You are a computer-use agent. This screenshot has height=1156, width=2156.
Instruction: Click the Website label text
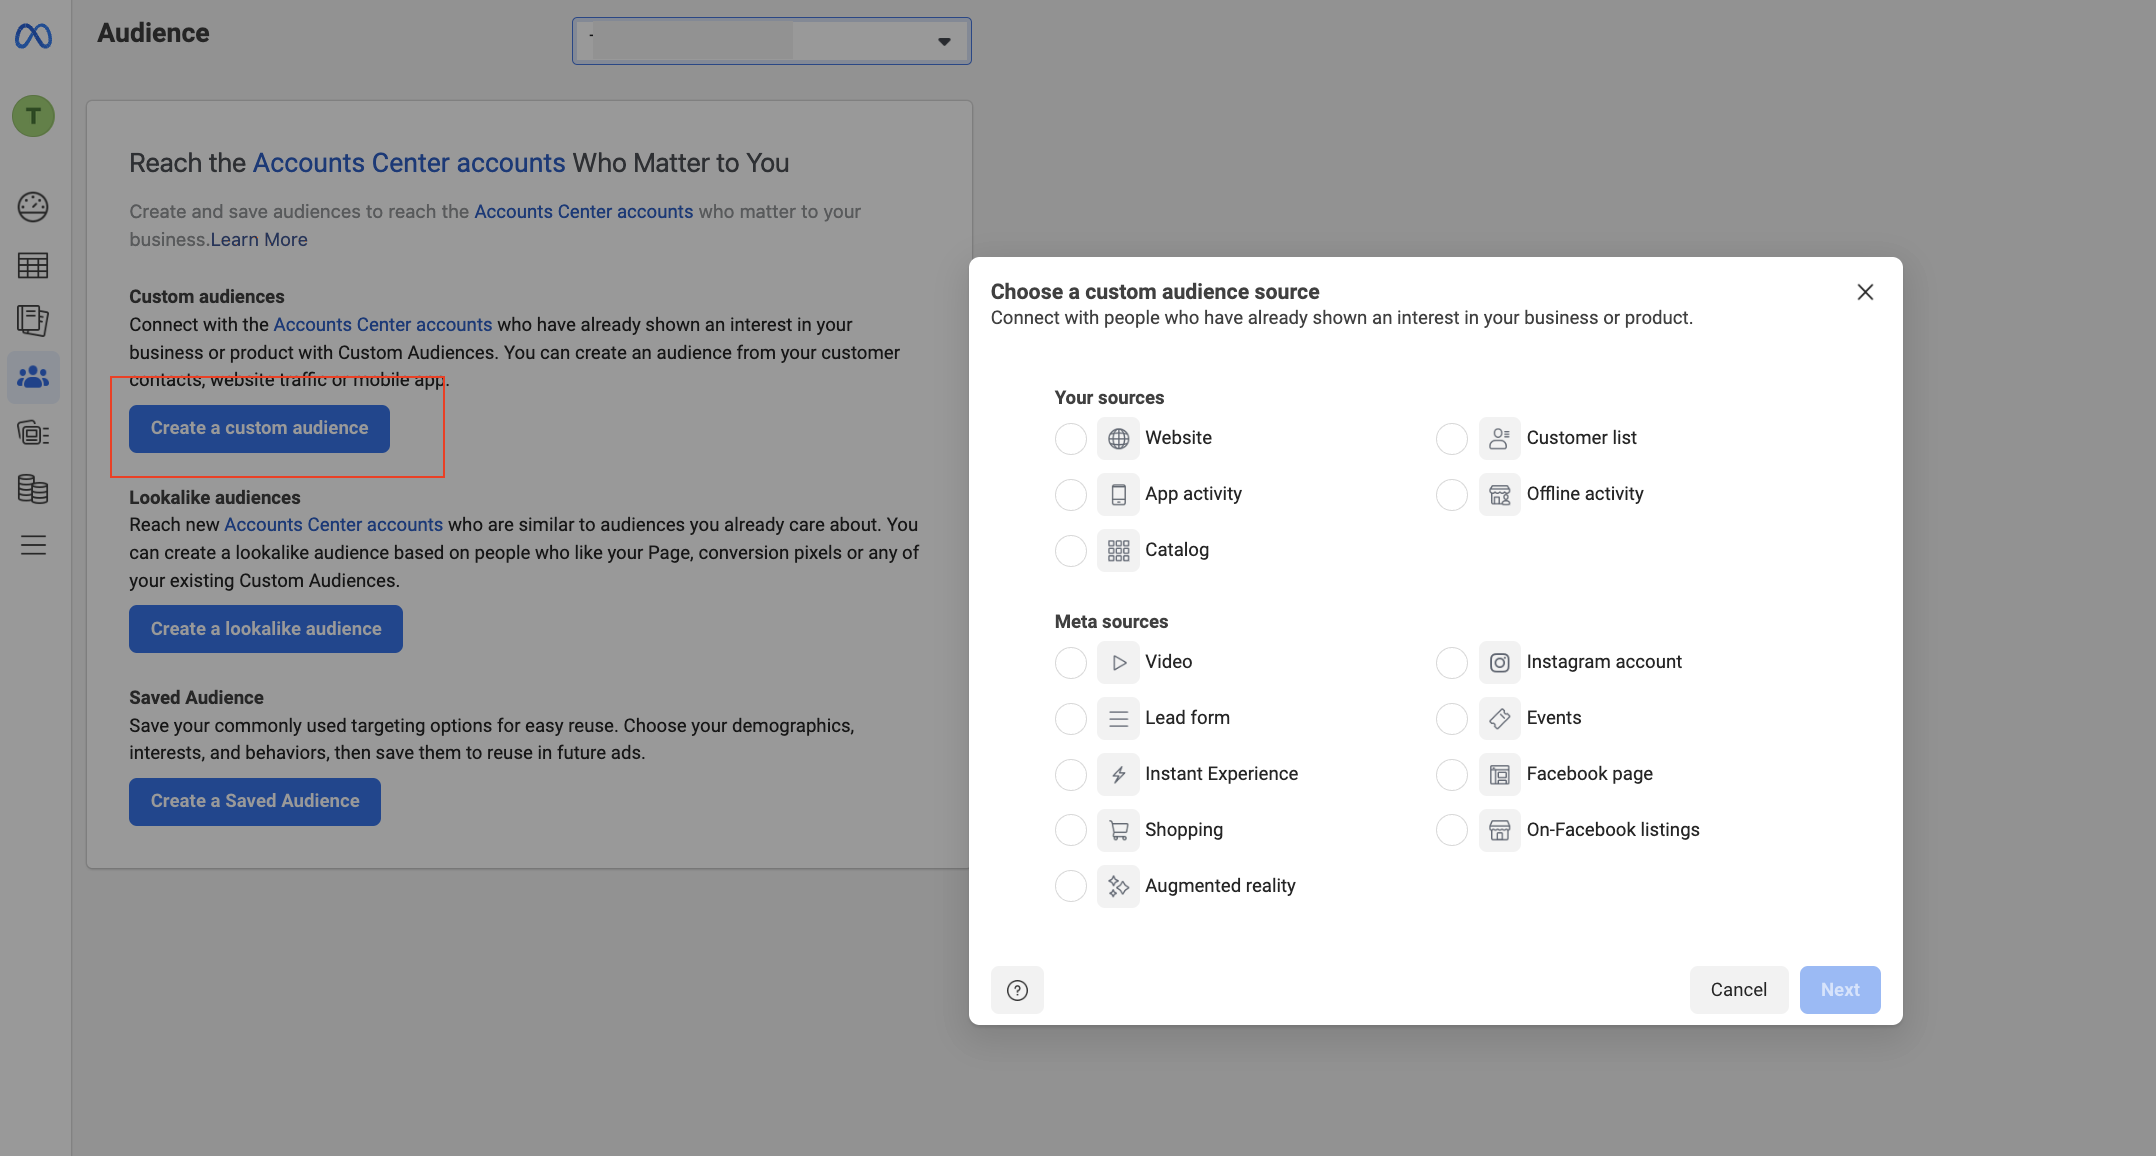[x=1178, y=438]
